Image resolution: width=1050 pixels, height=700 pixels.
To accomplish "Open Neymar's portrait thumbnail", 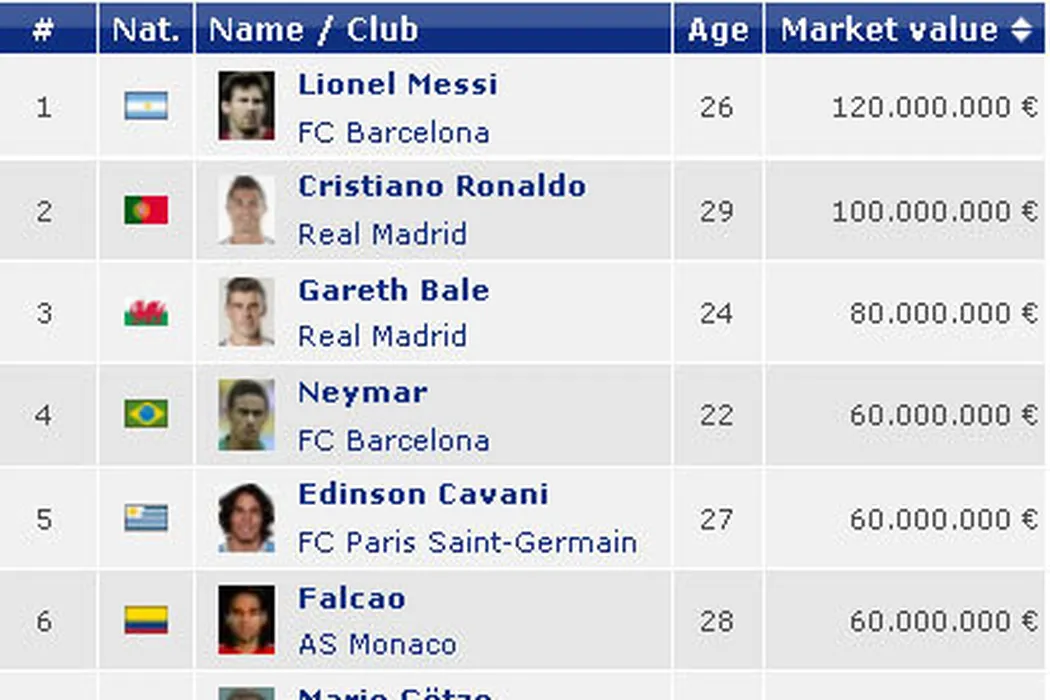I will (246, 415).
